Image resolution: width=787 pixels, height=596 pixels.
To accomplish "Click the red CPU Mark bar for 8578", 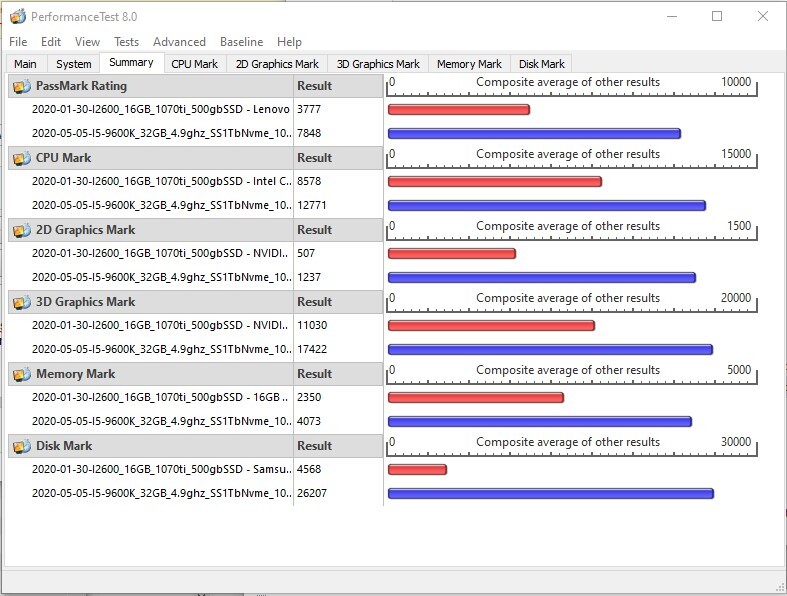I will pos(495,182).
